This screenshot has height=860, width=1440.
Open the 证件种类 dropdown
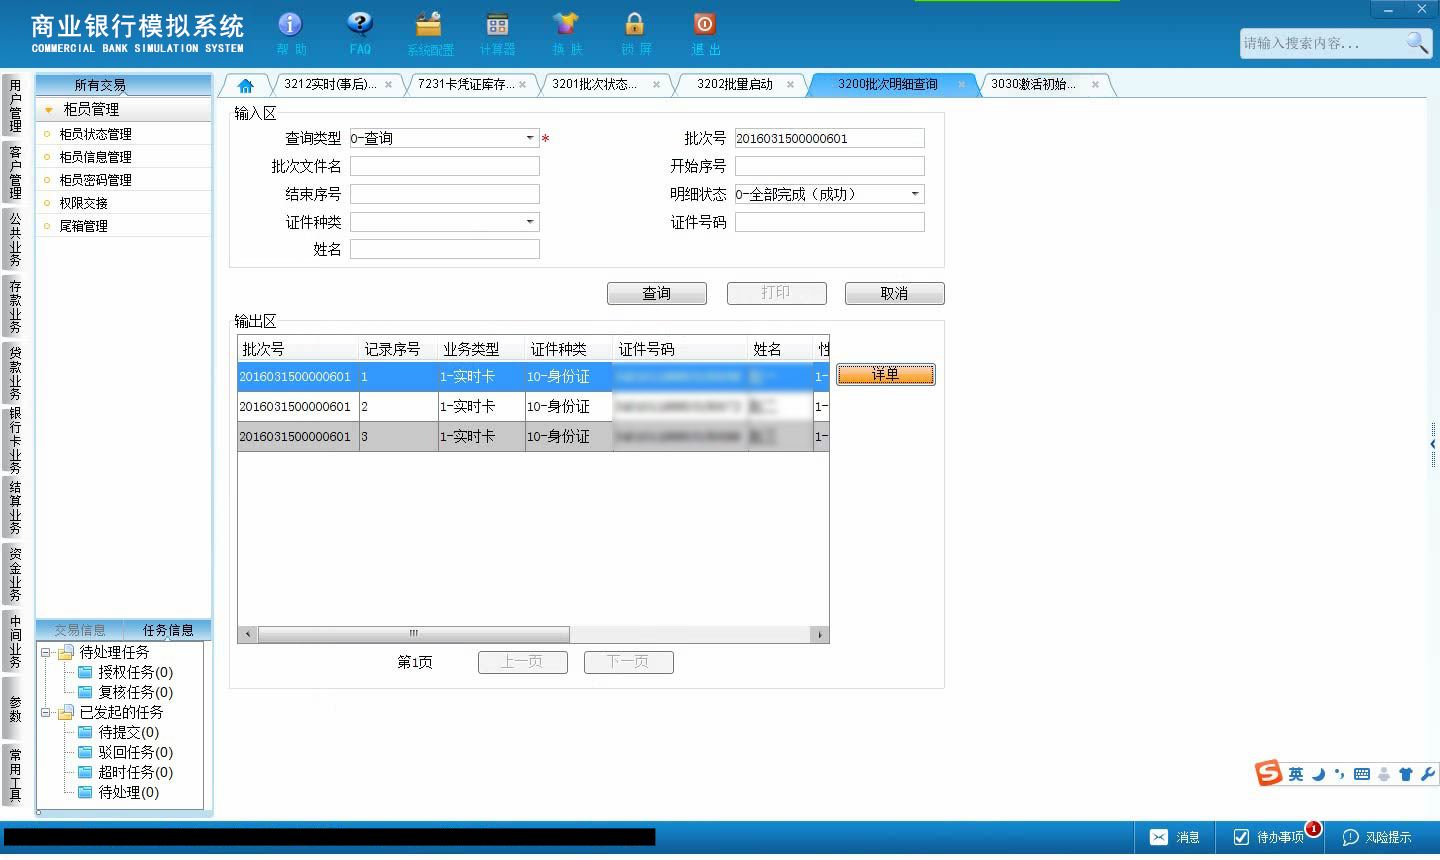530,222
